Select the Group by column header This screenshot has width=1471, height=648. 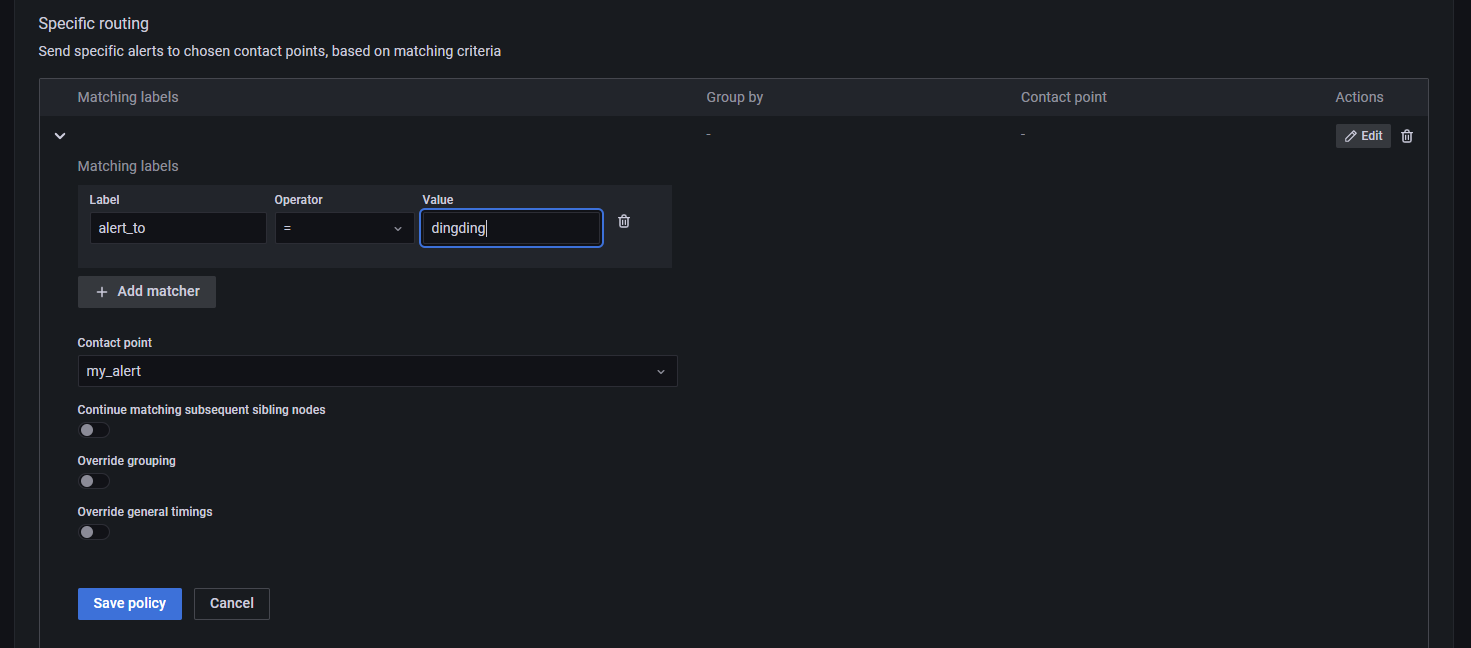point(734,97)
